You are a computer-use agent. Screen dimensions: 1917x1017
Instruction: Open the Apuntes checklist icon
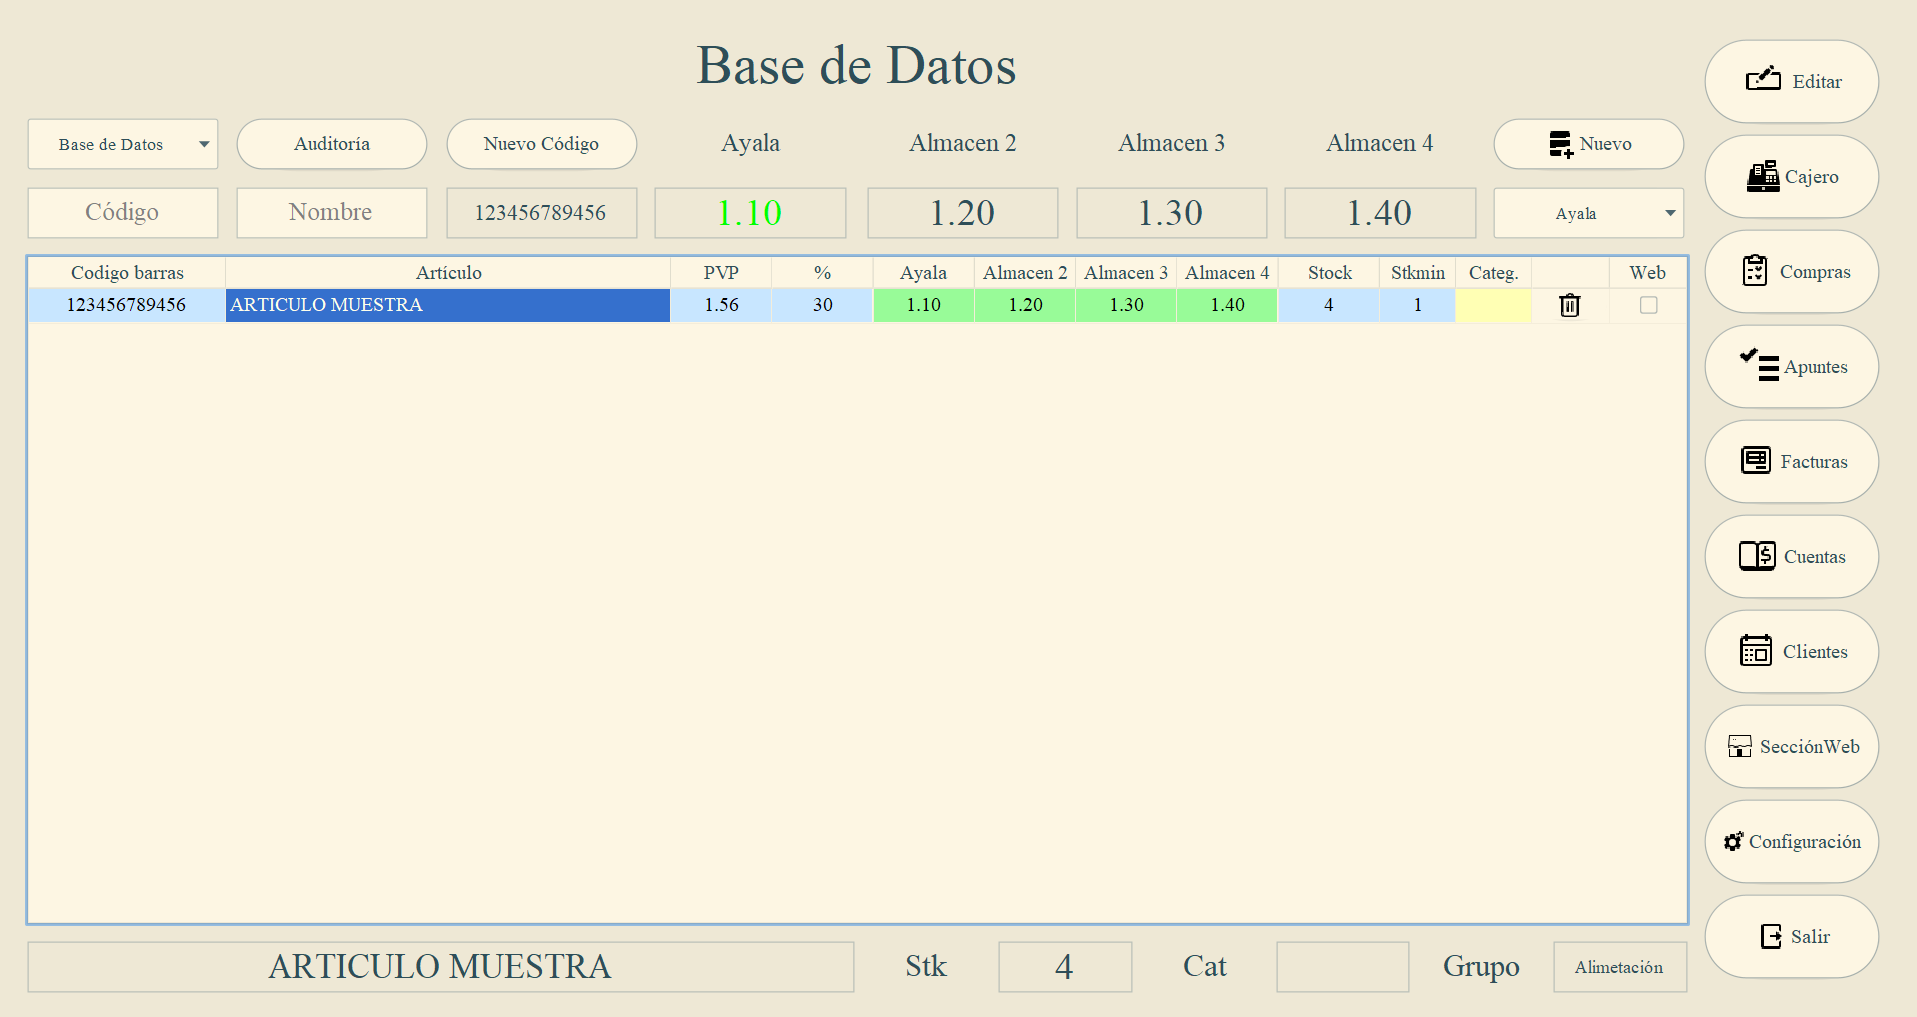point(1759,365)
